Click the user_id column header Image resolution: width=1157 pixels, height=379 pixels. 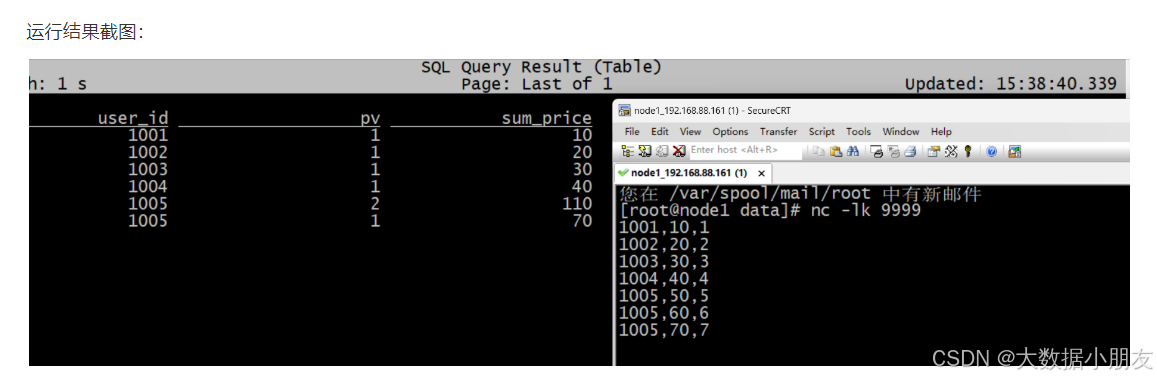(x=133, y=118)
